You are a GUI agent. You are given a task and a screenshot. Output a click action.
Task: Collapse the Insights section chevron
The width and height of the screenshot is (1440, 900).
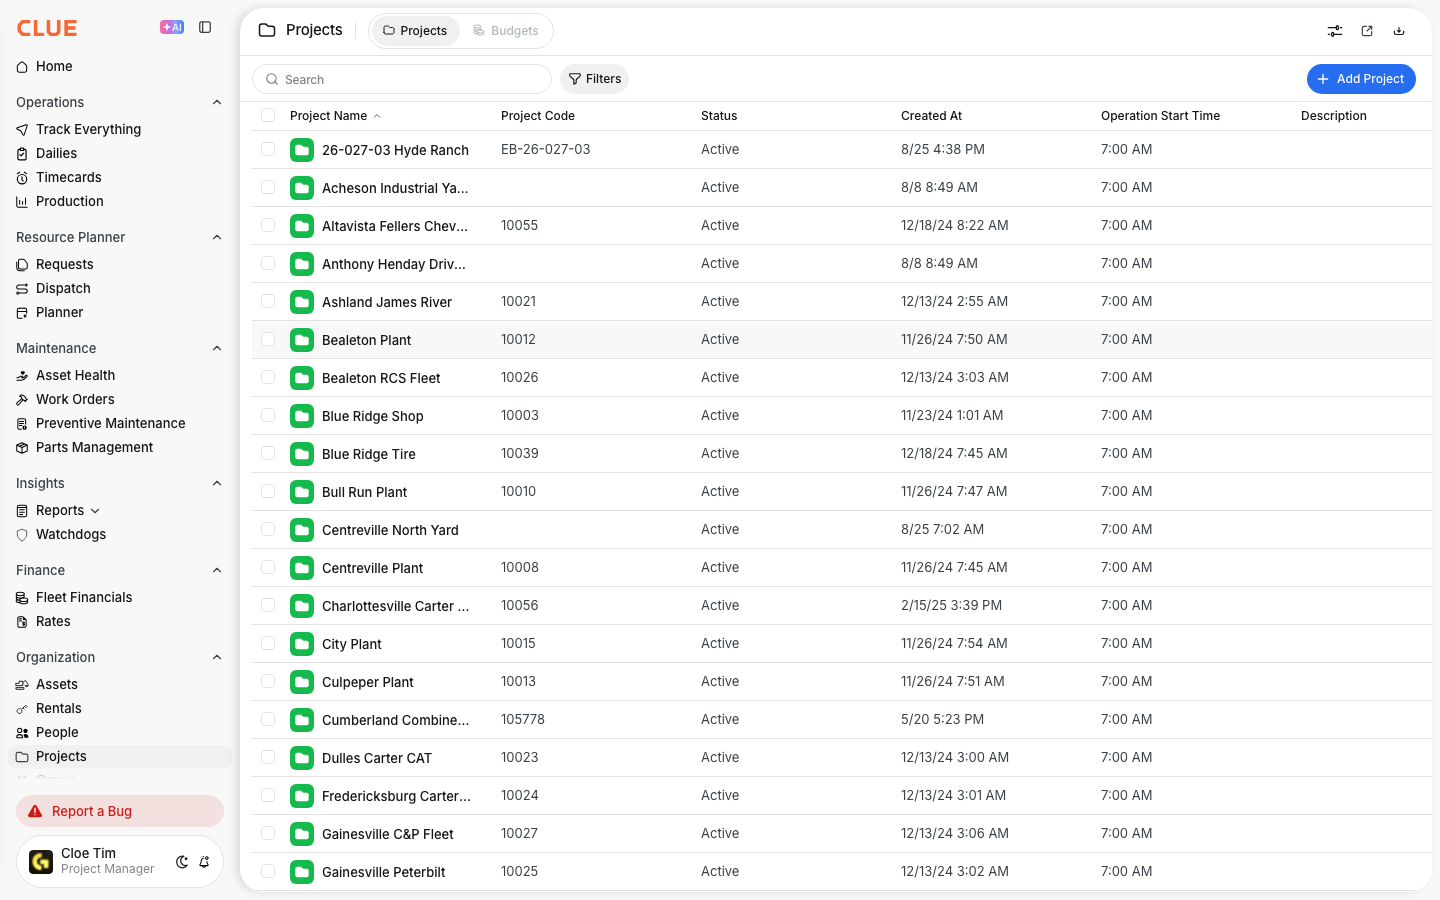click(x=217, y=483)
